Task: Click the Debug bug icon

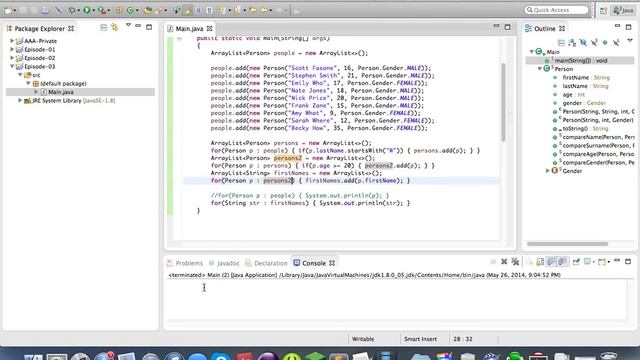Action: tap(72, 10)
